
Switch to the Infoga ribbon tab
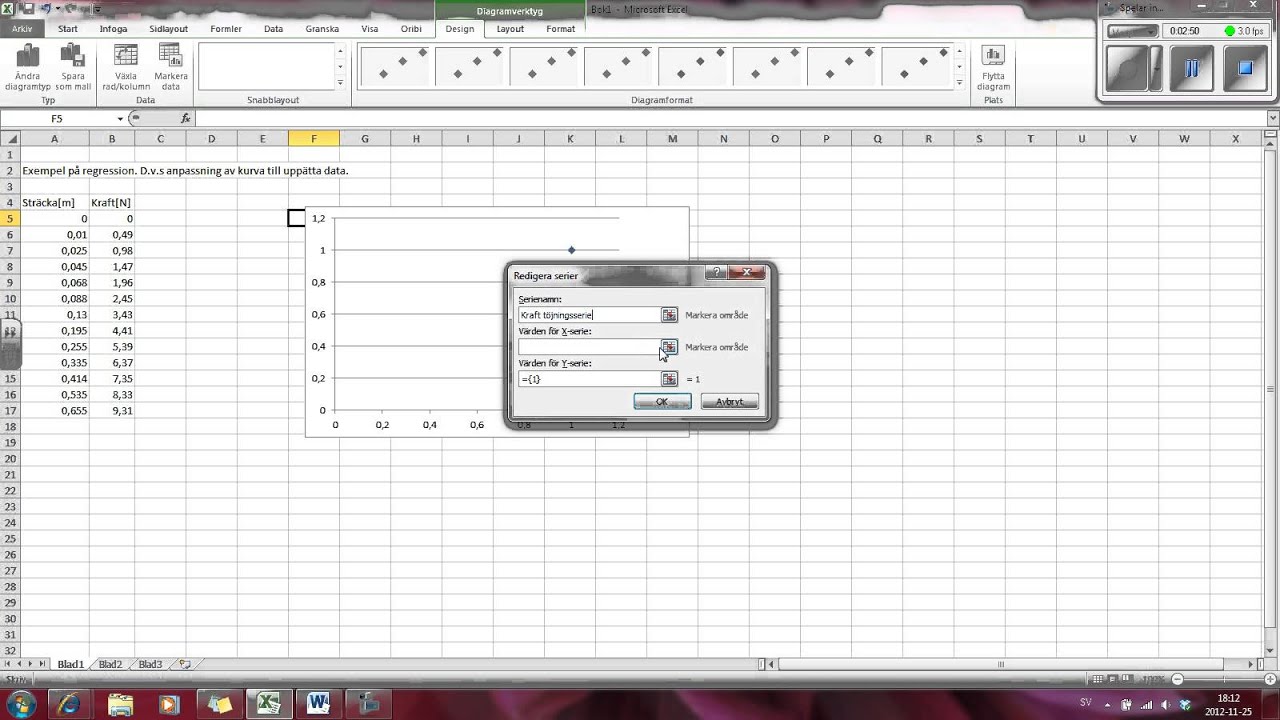(113, 29)
